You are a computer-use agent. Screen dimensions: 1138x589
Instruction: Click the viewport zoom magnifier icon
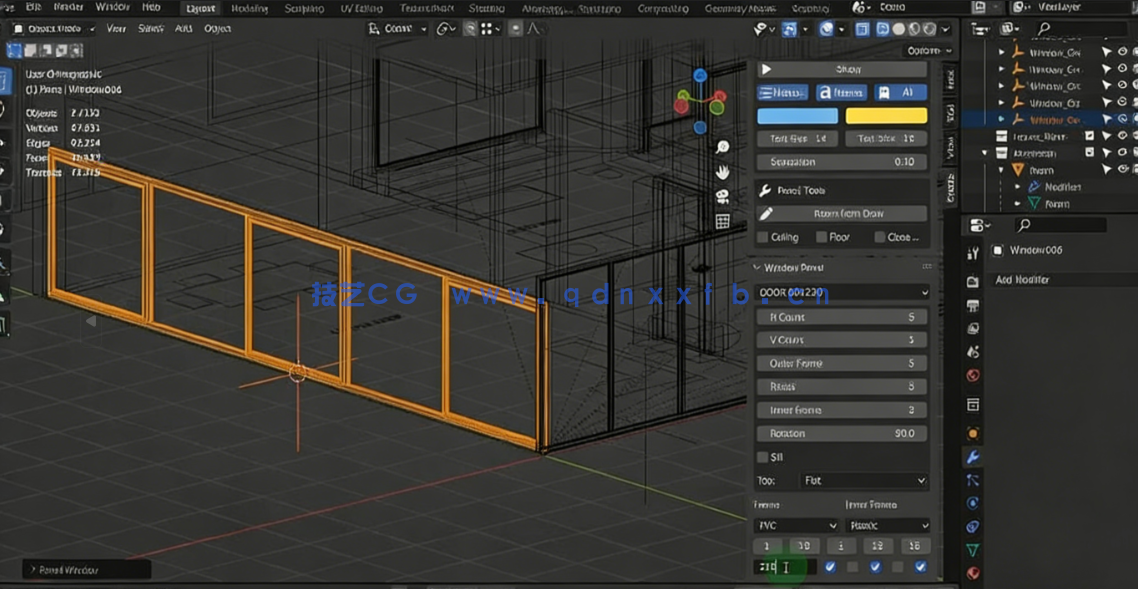[721, 147]
